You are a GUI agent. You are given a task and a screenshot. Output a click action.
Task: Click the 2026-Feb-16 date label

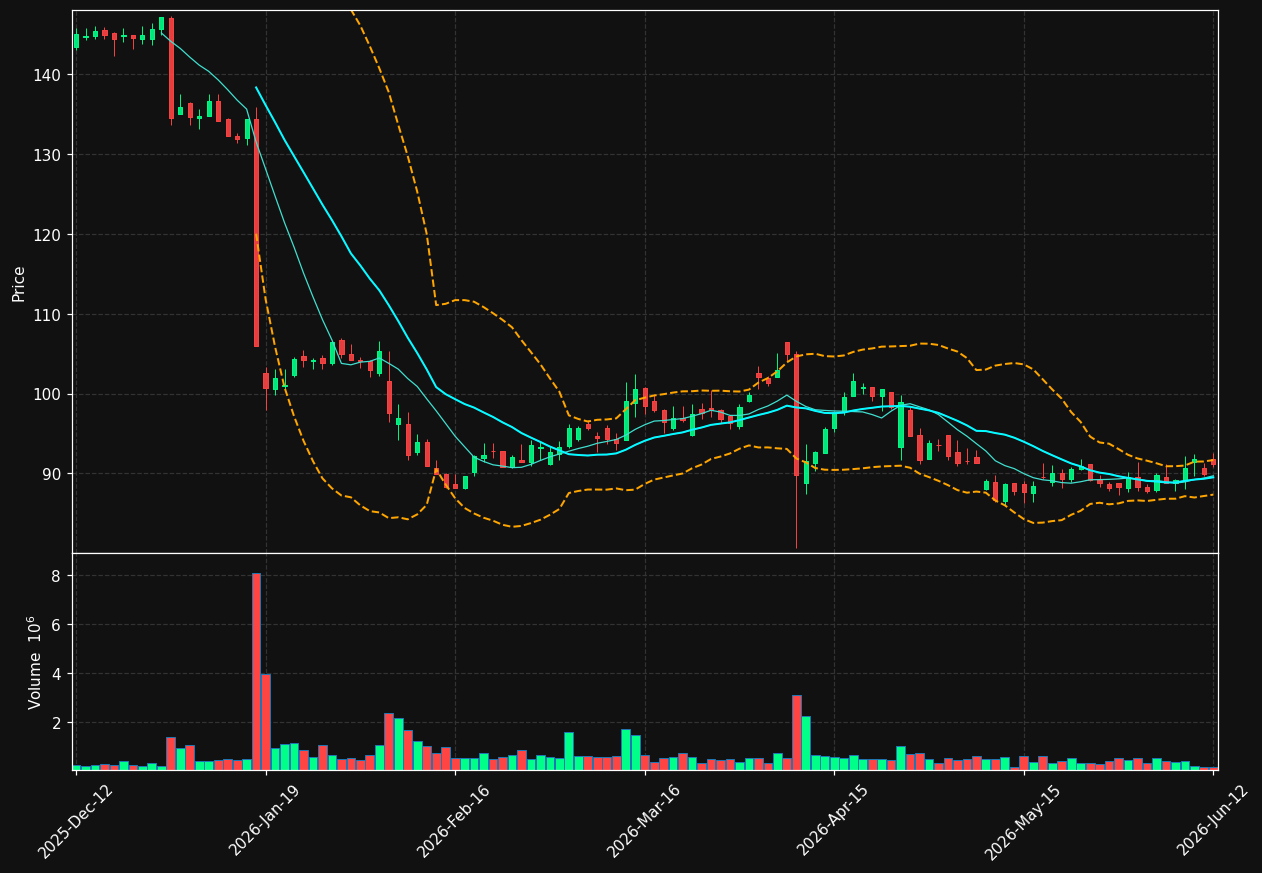point(454,821)
